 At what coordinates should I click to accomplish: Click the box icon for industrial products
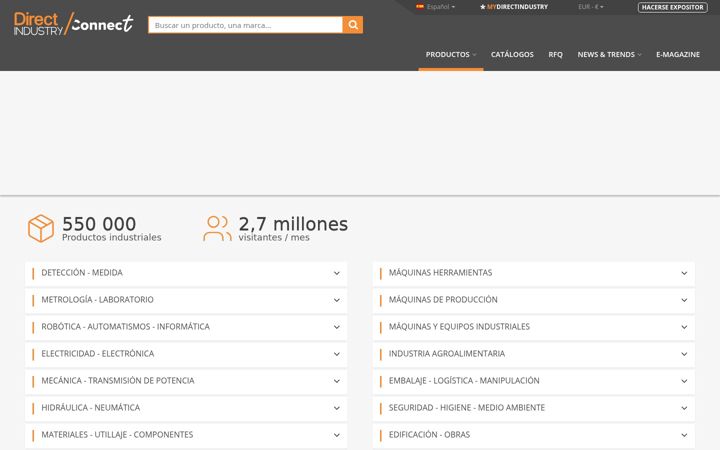[x=41, y=228]
